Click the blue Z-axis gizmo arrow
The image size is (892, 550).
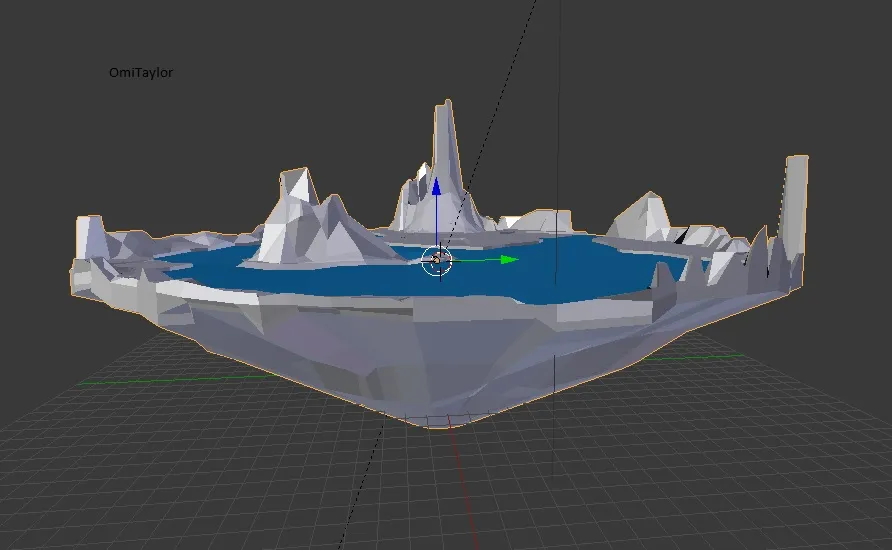pyautogui.click(x=436, y=187)
